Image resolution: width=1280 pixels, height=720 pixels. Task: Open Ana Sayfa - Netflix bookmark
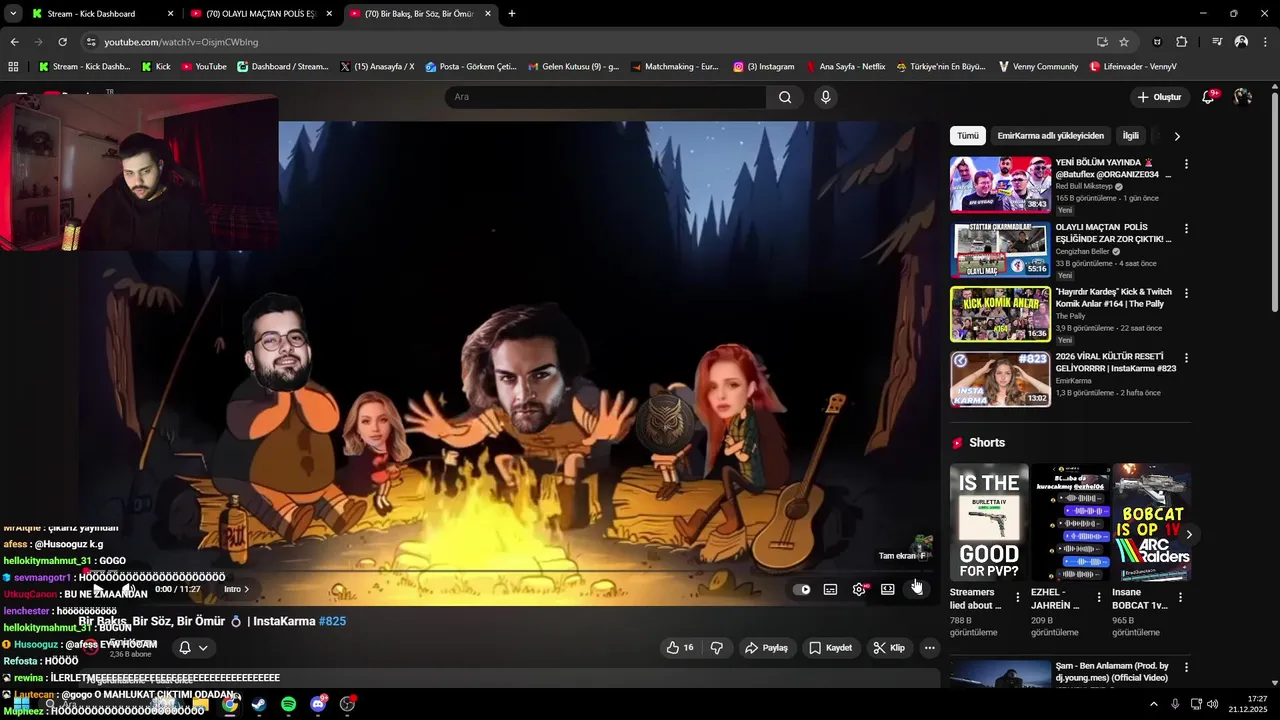(x=846, y=67)
